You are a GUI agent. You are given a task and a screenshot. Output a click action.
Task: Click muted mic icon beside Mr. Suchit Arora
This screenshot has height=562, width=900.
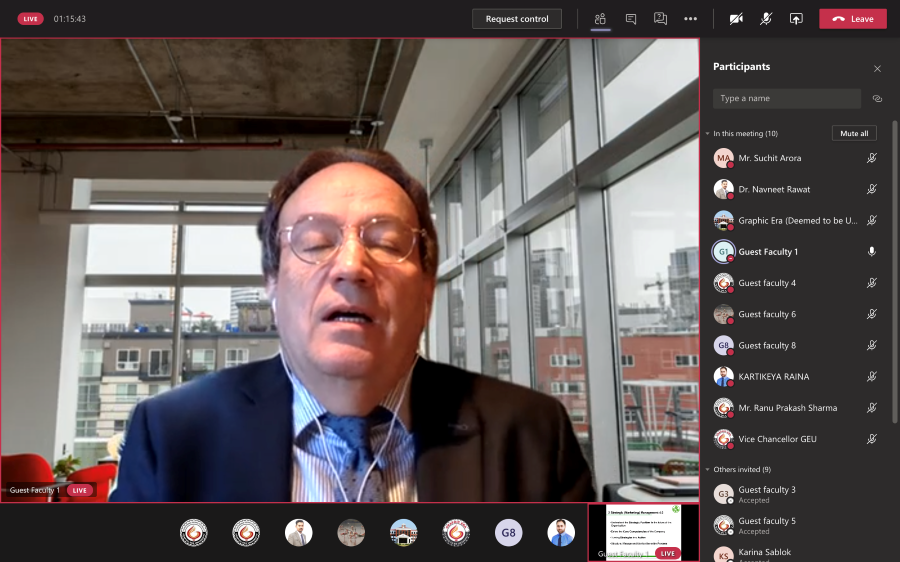click(x=872, y=158)
